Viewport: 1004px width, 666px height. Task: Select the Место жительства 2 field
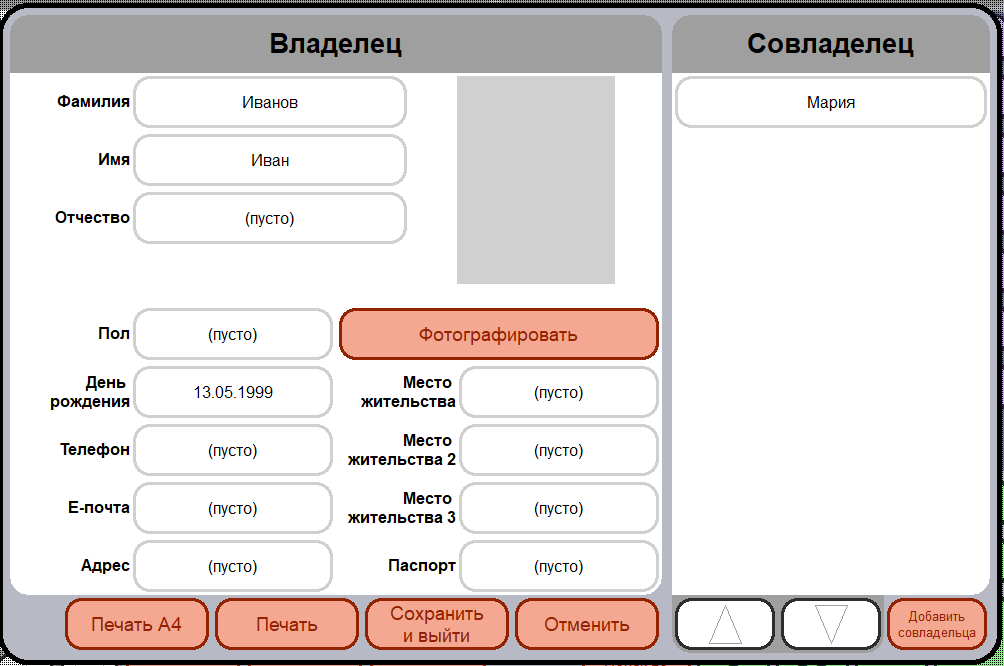(x=558, y=450)
